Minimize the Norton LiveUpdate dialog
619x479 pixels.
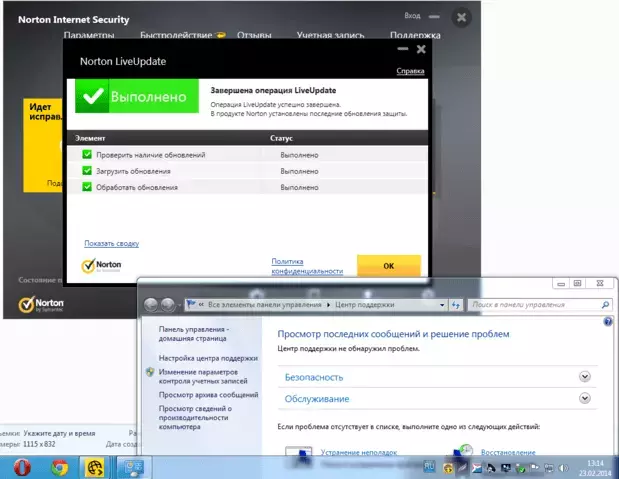tap(403, 49)
